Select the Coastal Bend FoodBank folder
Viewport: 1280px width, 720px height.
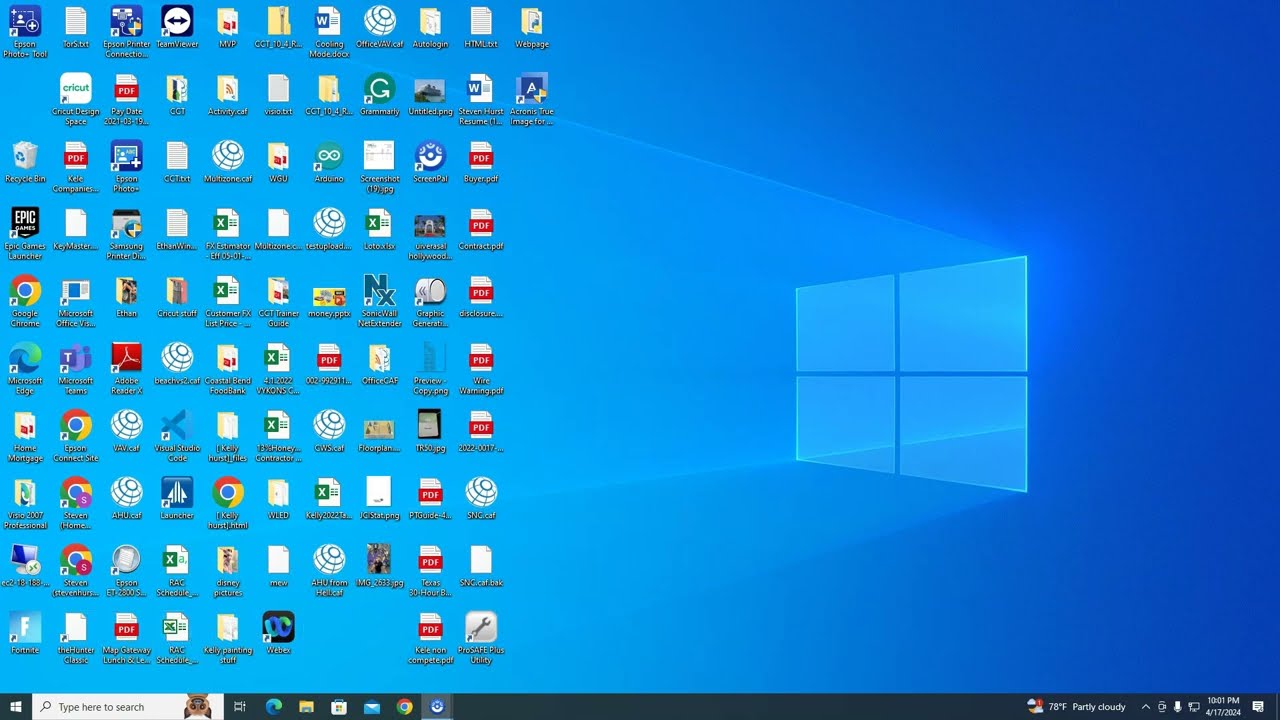coord(228,369)
